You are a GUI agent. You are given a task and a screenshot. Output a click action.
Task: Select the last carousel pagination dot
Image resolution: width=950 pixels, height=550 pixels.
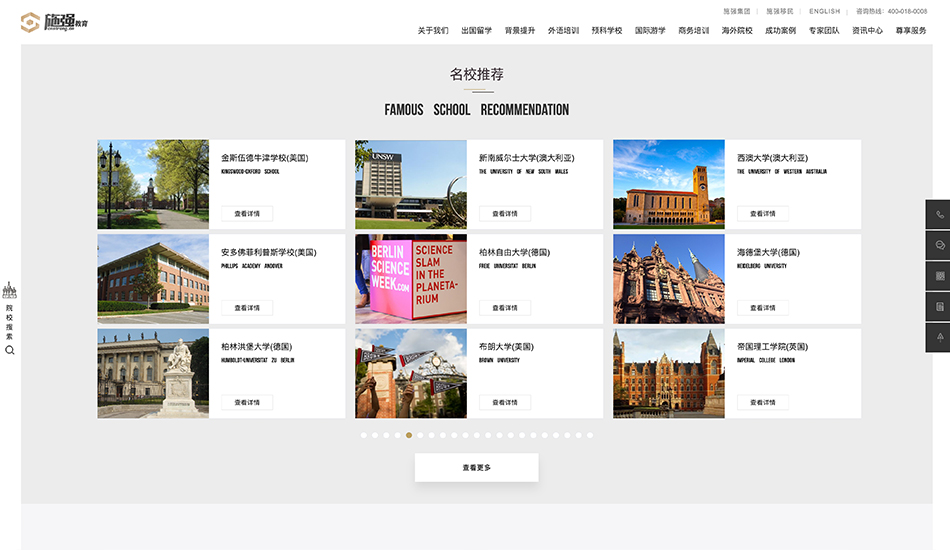[x=590, y=435]
